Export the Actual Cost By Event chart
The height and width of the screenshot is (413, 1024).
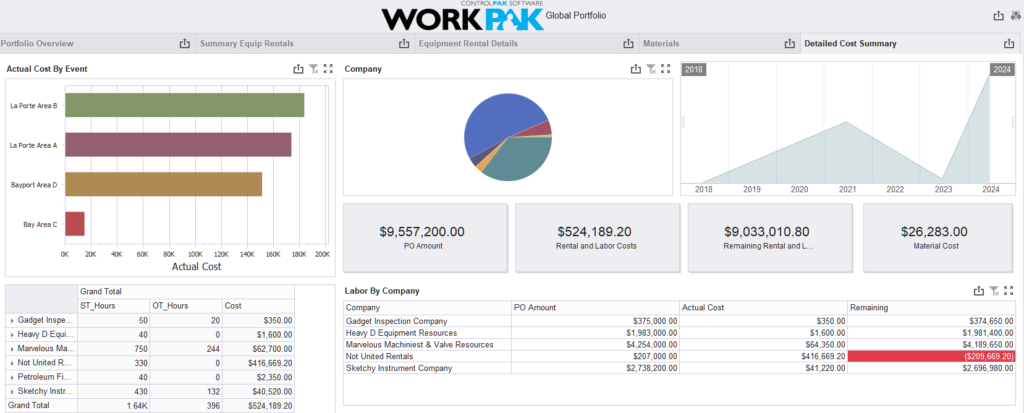click(x=298, y=69)
